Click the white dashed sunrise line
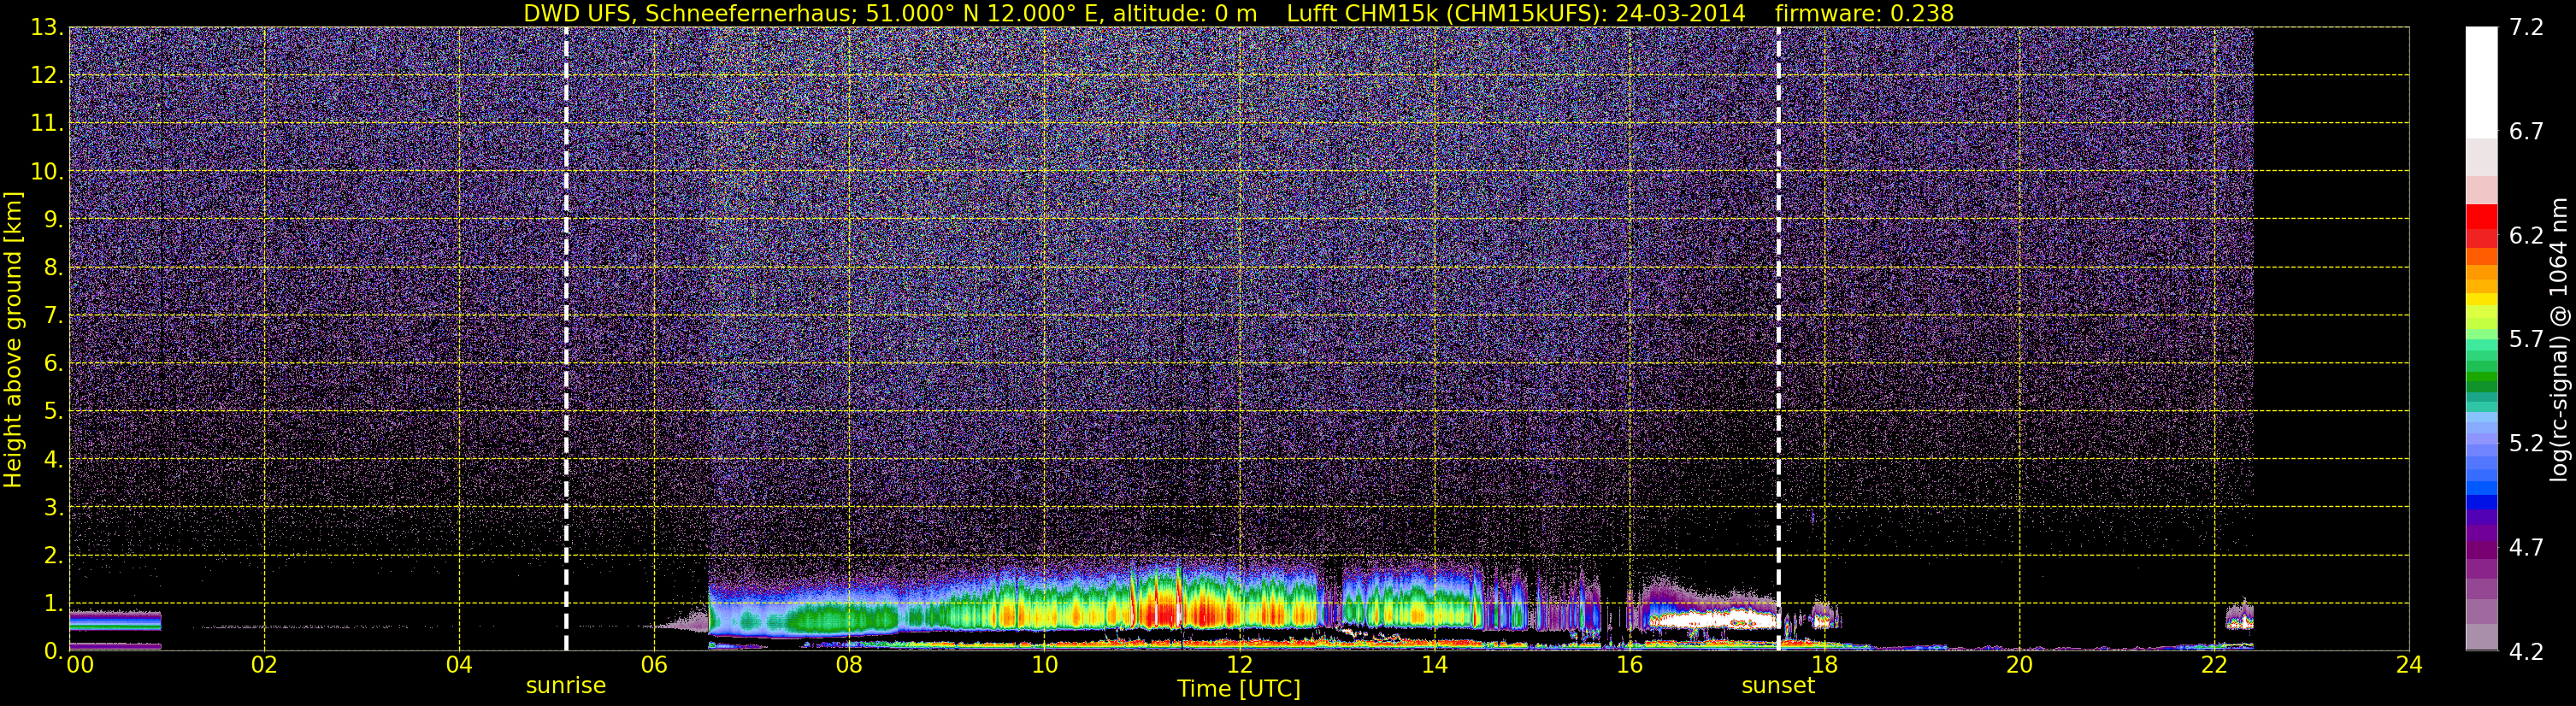Image resolution: width=2576 pixels, height=706 pixels. [x=566, y=339]
